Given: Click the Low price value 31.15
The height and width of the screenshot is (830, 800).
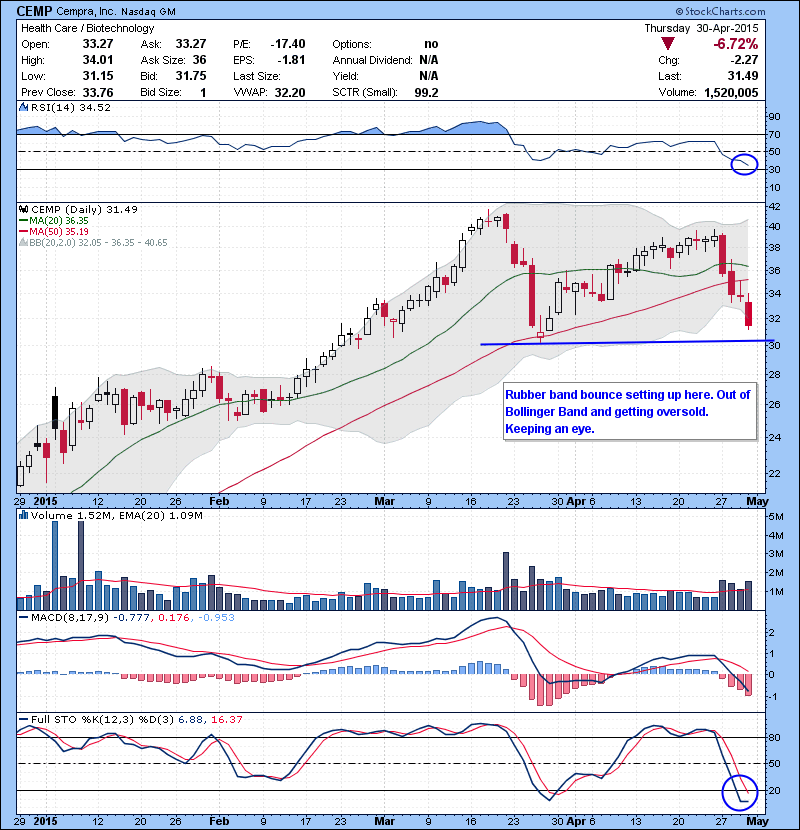Looking at the screenshot, I should (x=98, y=76).
